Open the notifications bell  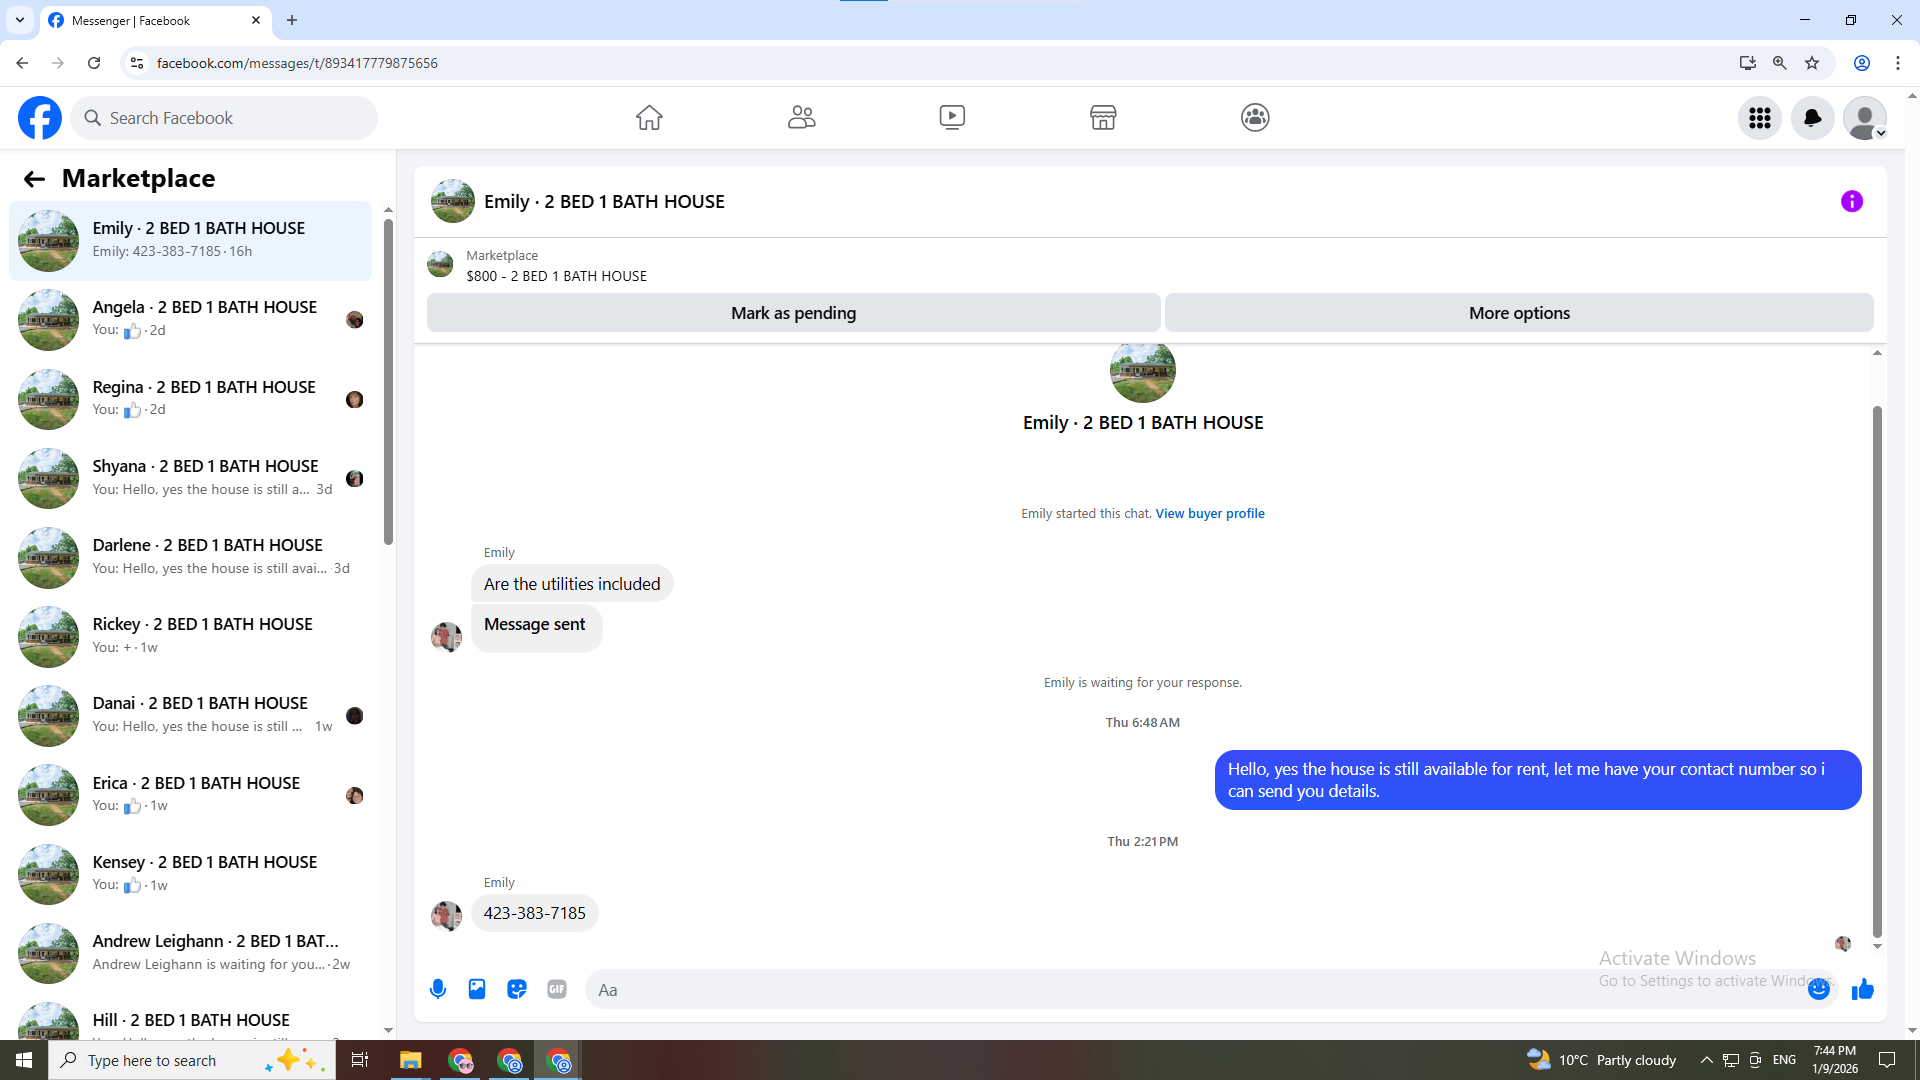point(1812,118)
